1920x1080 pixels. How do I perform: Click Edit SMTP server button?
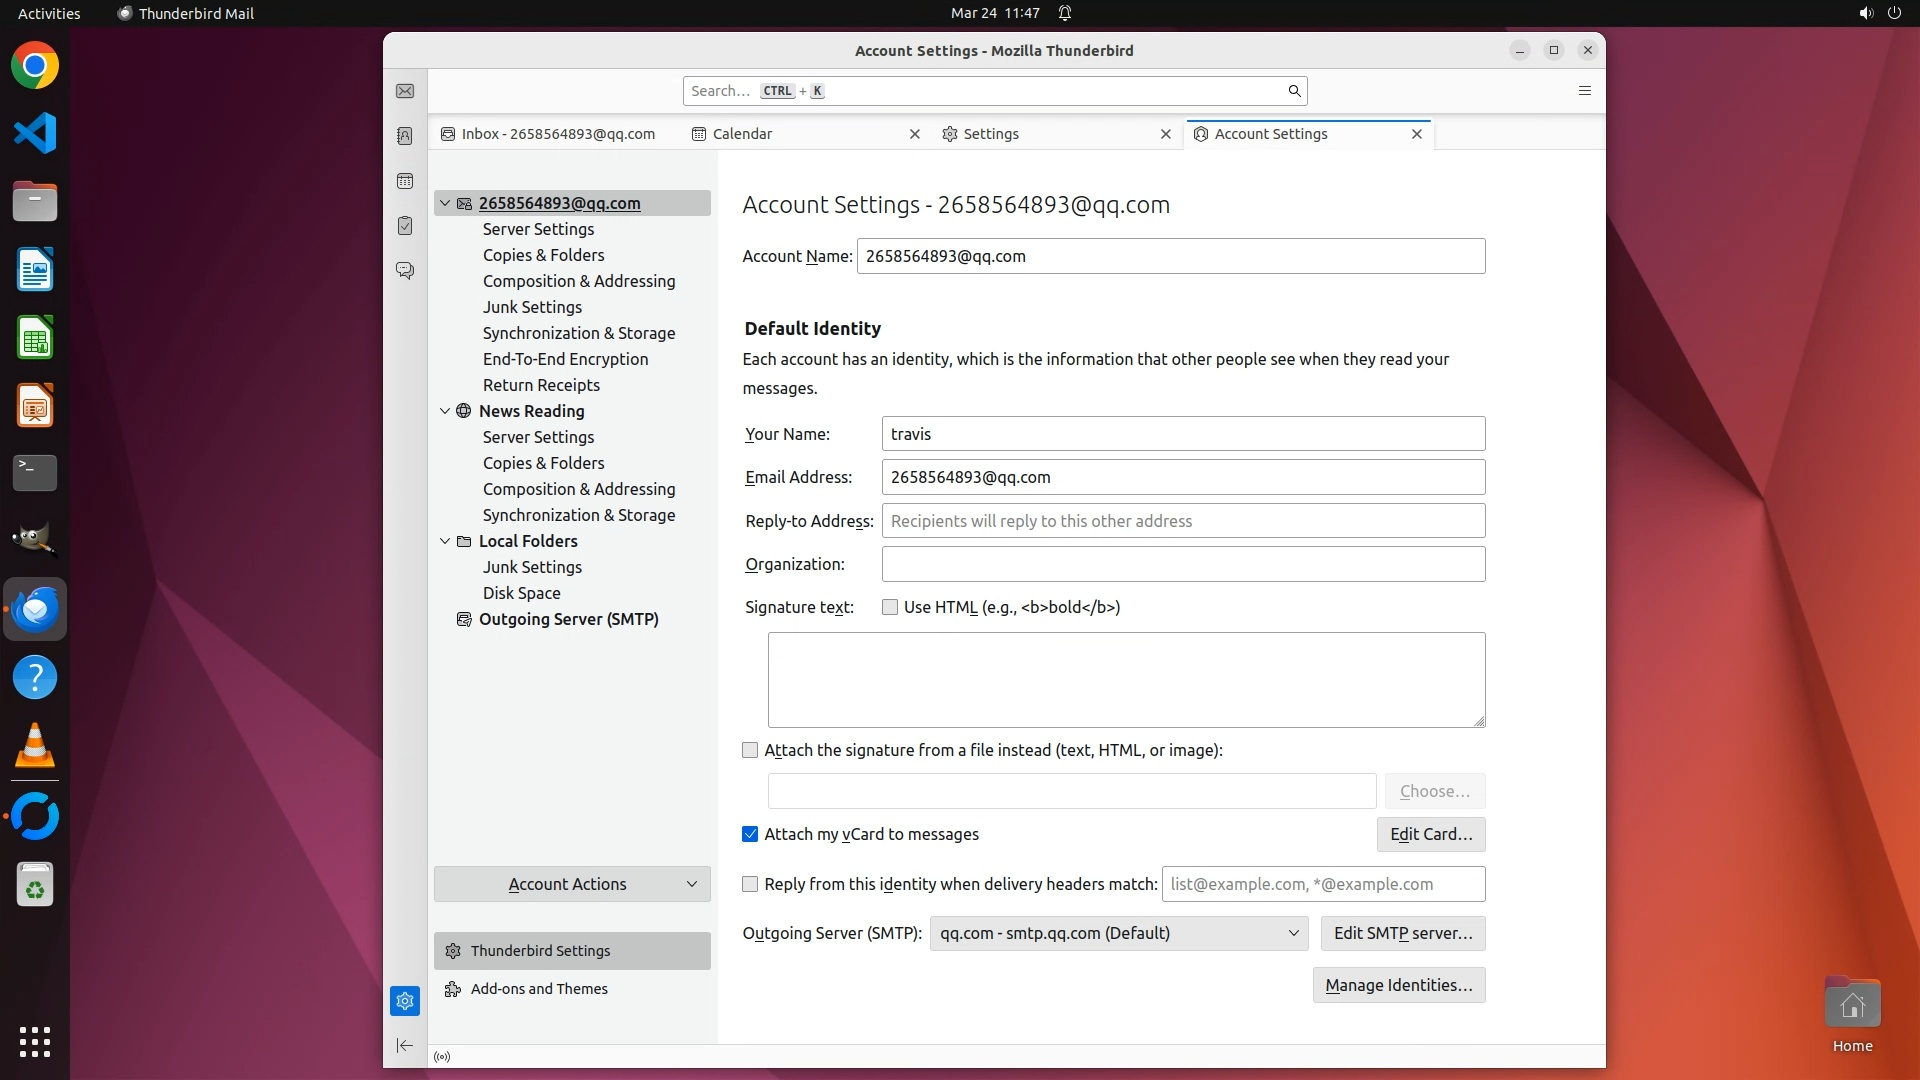[x=1402, y=933]
